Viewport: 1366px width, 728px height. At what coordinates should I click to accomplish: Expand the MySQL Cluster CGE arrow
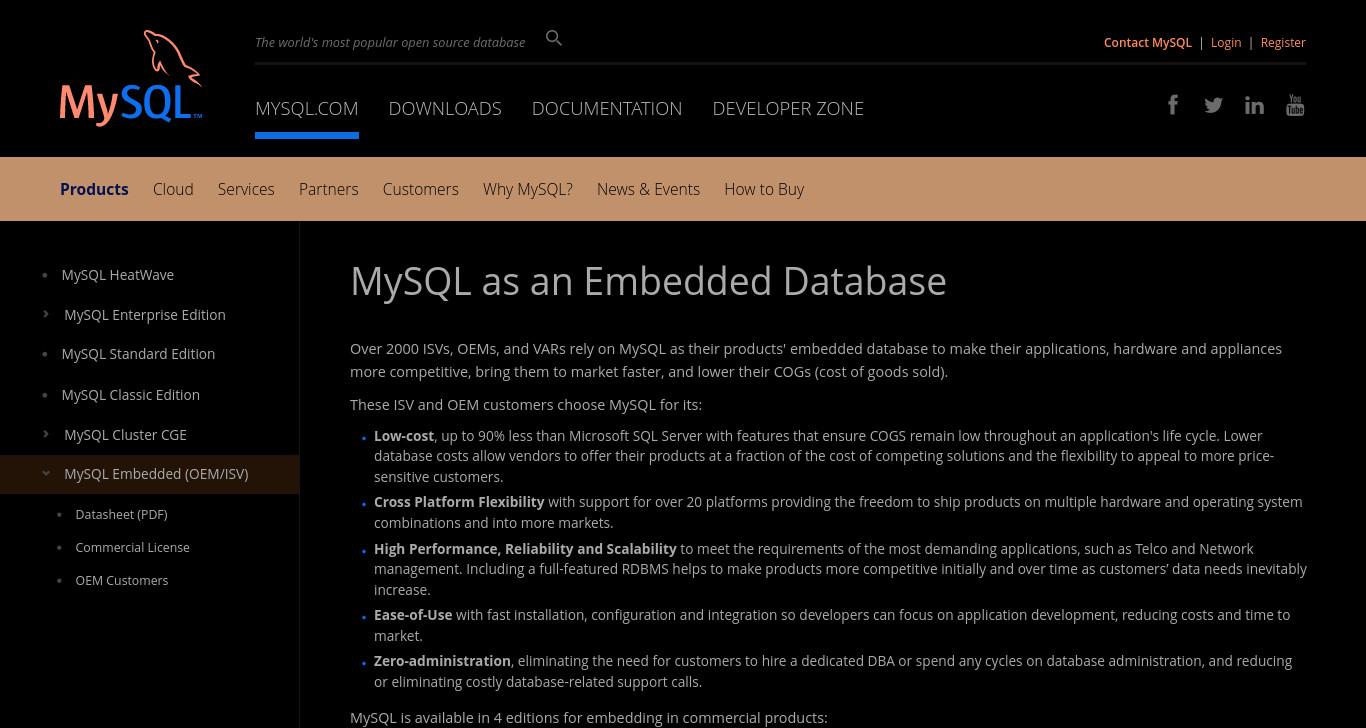click(46, 434)
